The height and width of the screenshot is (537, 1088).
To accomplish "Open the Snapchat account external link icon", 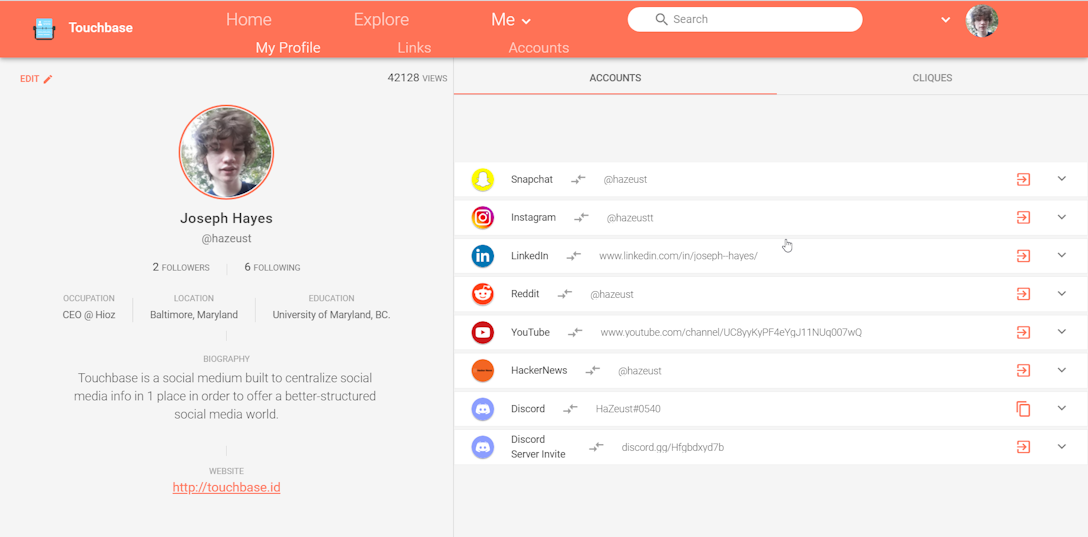I will click(x=1023, y=180).
